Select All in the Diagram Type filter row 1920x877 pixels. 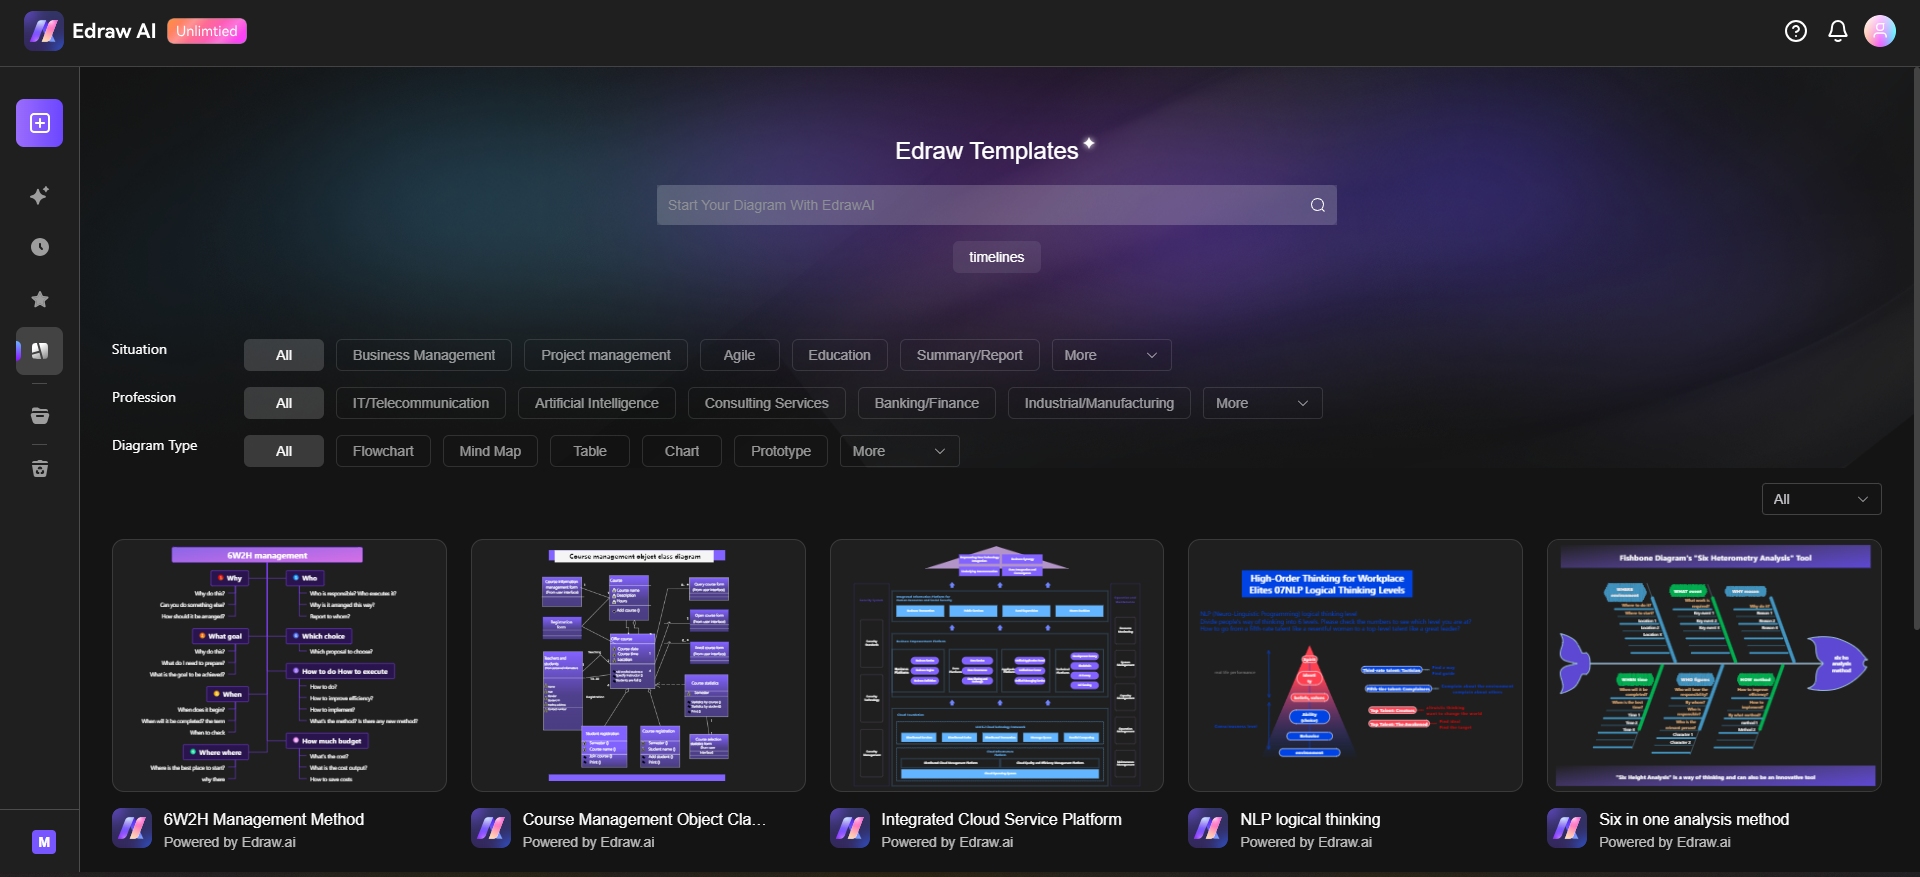pos(284,451)
